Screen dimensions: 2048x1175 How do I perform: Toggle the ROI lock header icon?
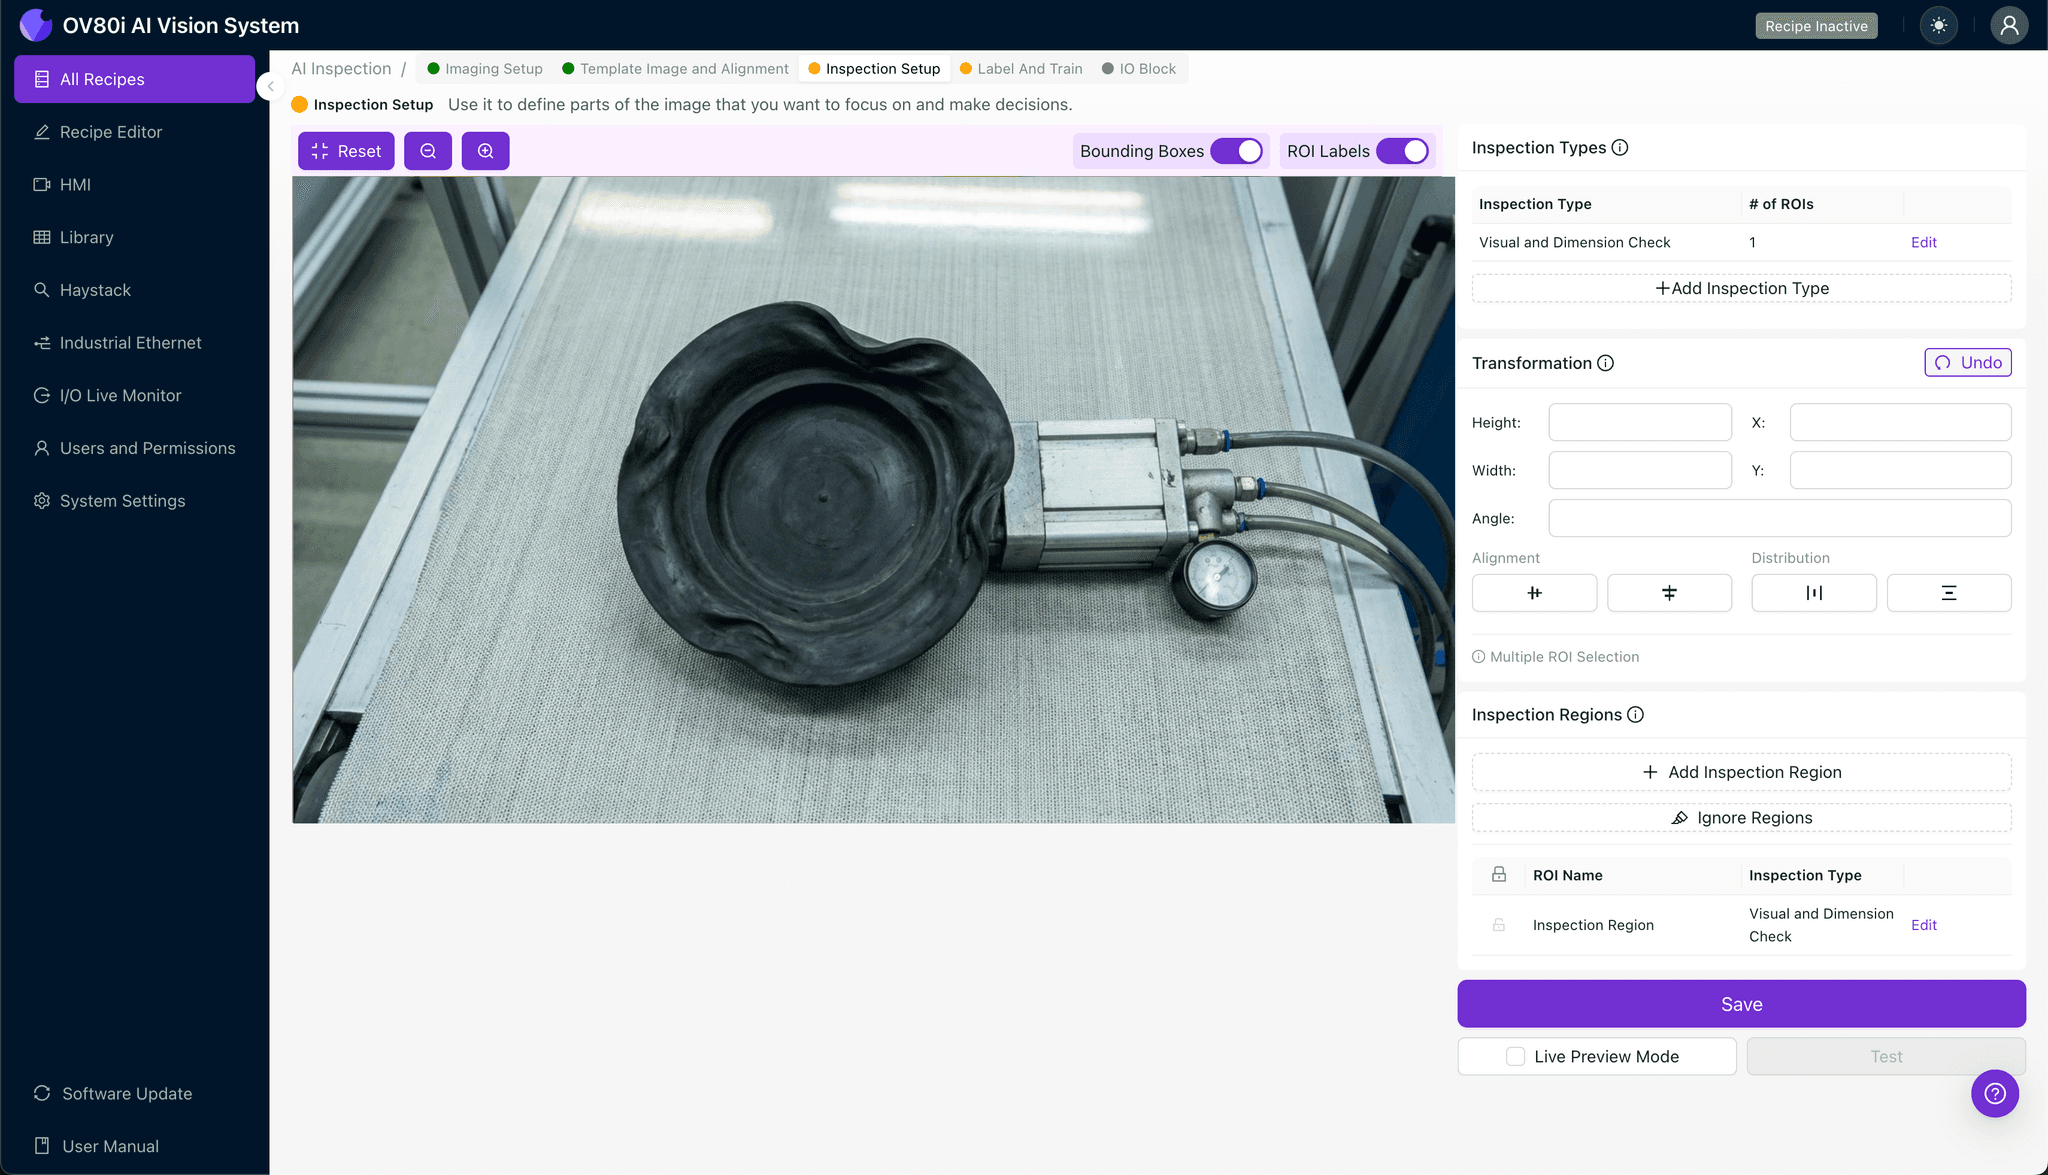tap(1499, 875)
